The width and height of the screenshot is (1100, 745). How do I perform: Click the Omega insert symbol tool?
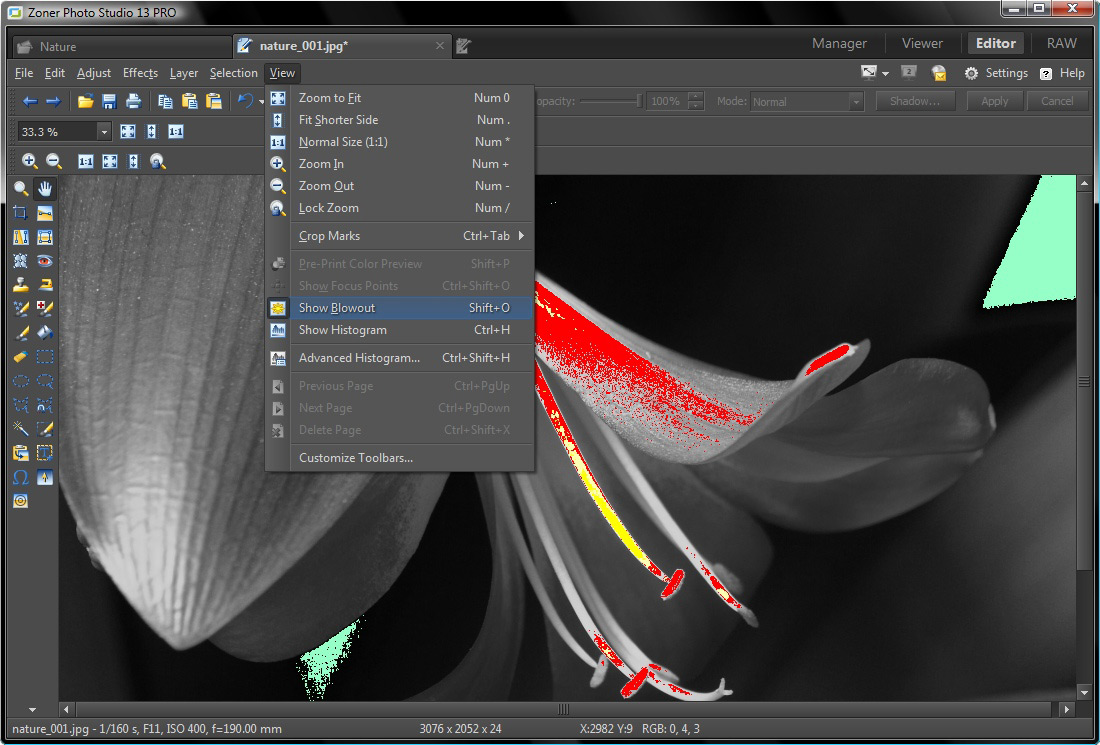coord(20,477)
